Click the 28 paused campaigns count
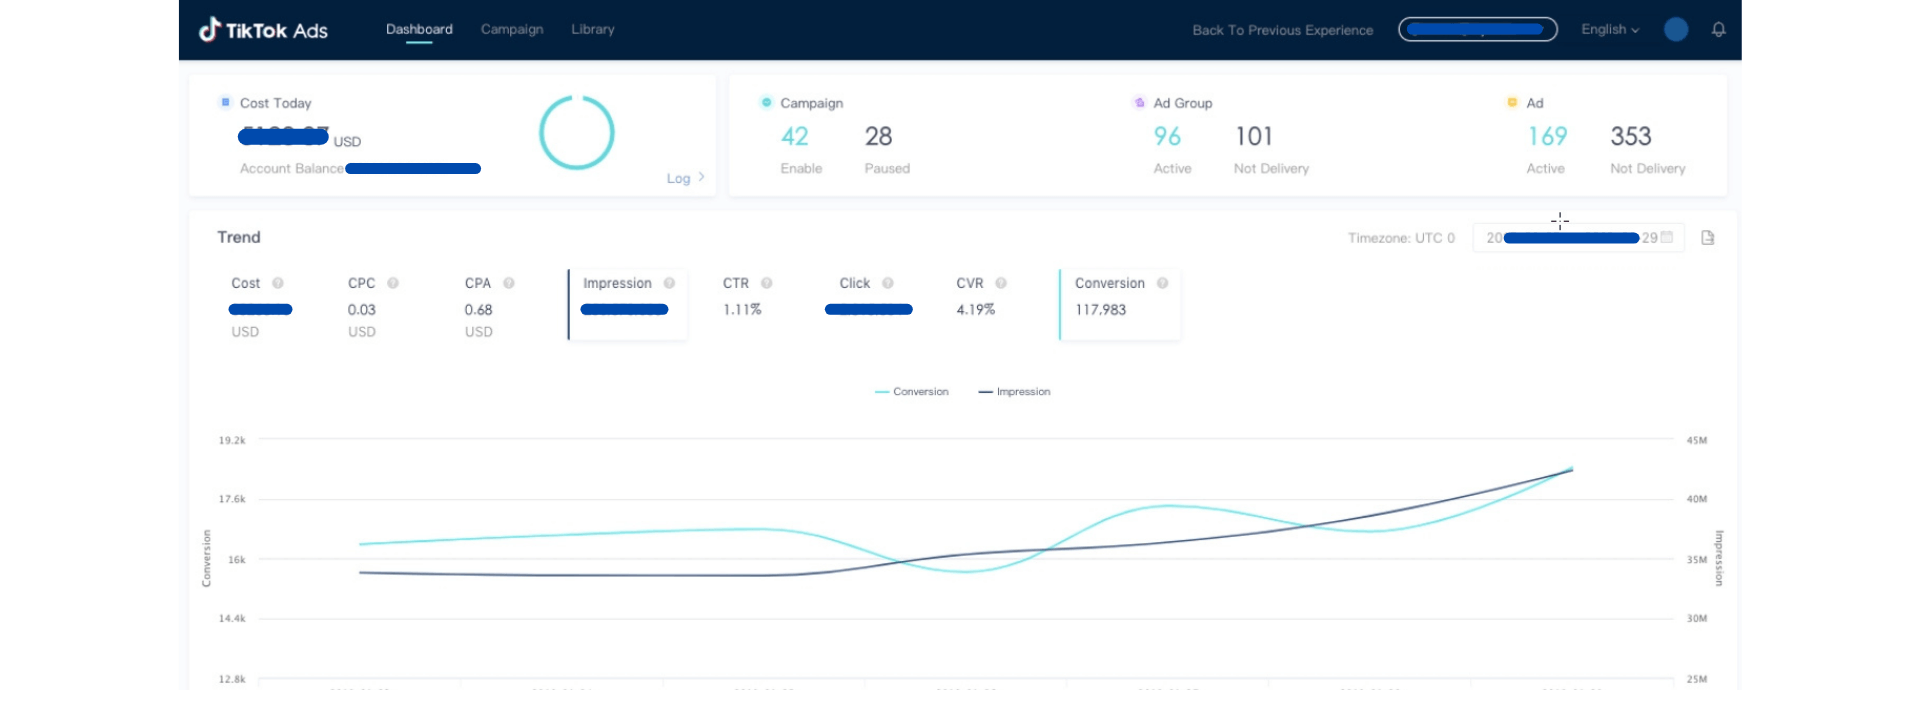 point(878,136)
